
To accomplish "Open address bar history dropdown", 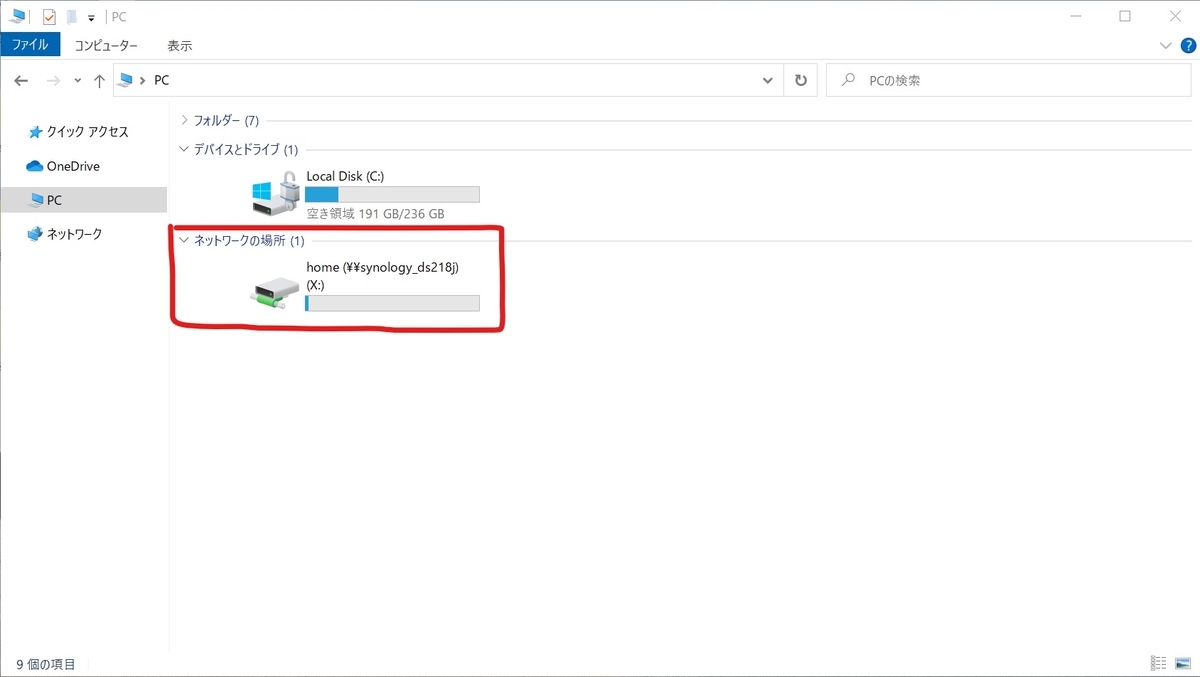I will click(x=767, y=81).
